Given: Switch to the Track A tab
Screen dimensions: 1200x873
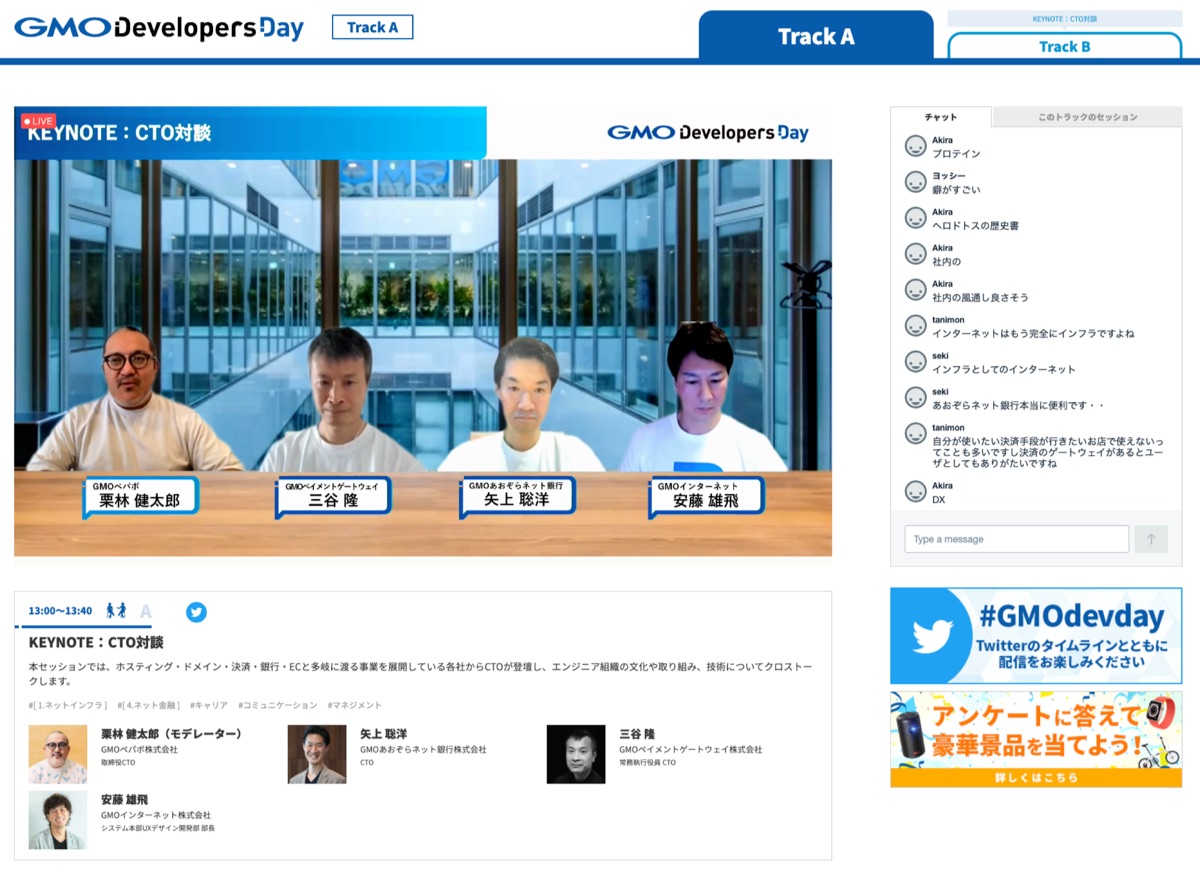Looking at the screenshot, I should pos(816,37).
